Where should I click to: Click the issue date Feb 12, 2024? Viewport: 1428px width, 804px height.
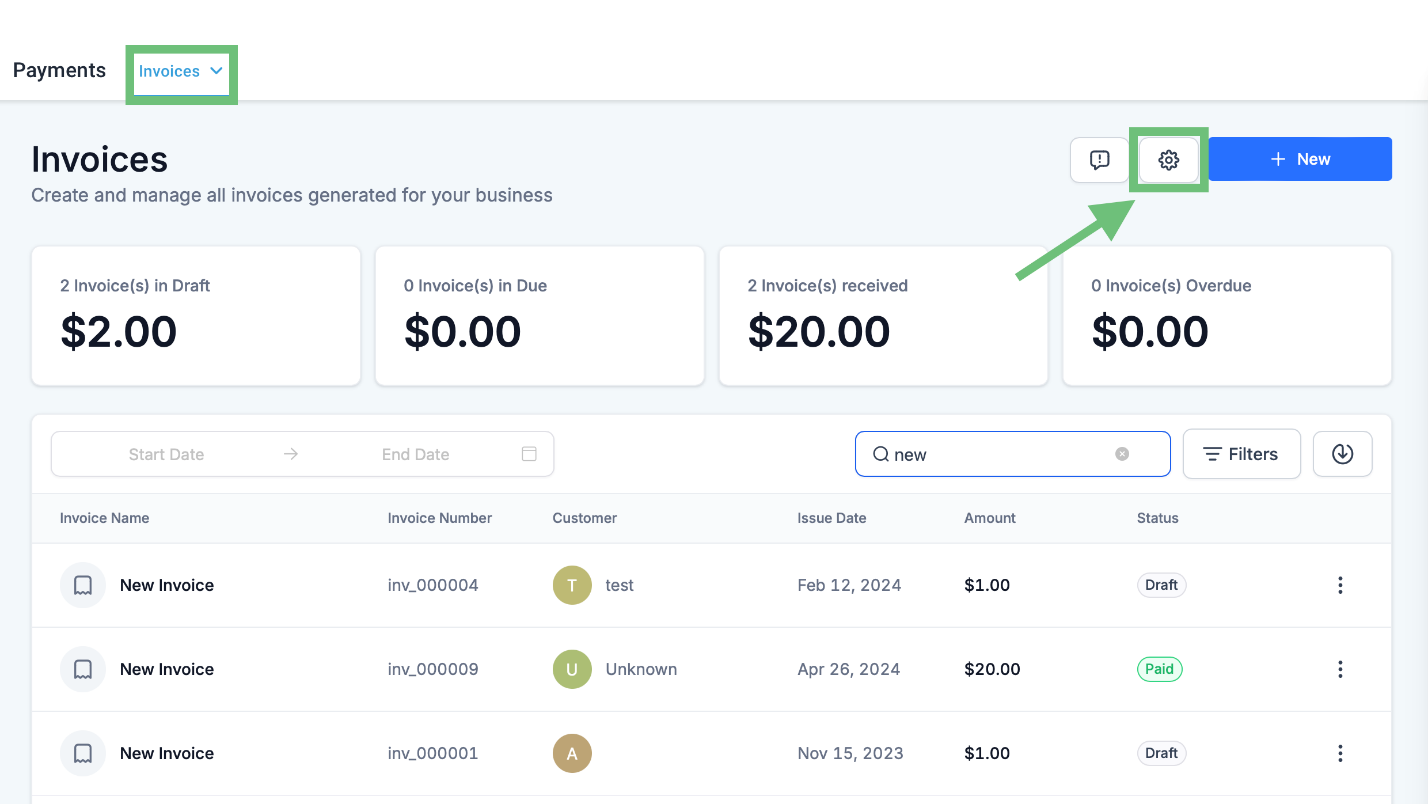coord(850,585)
